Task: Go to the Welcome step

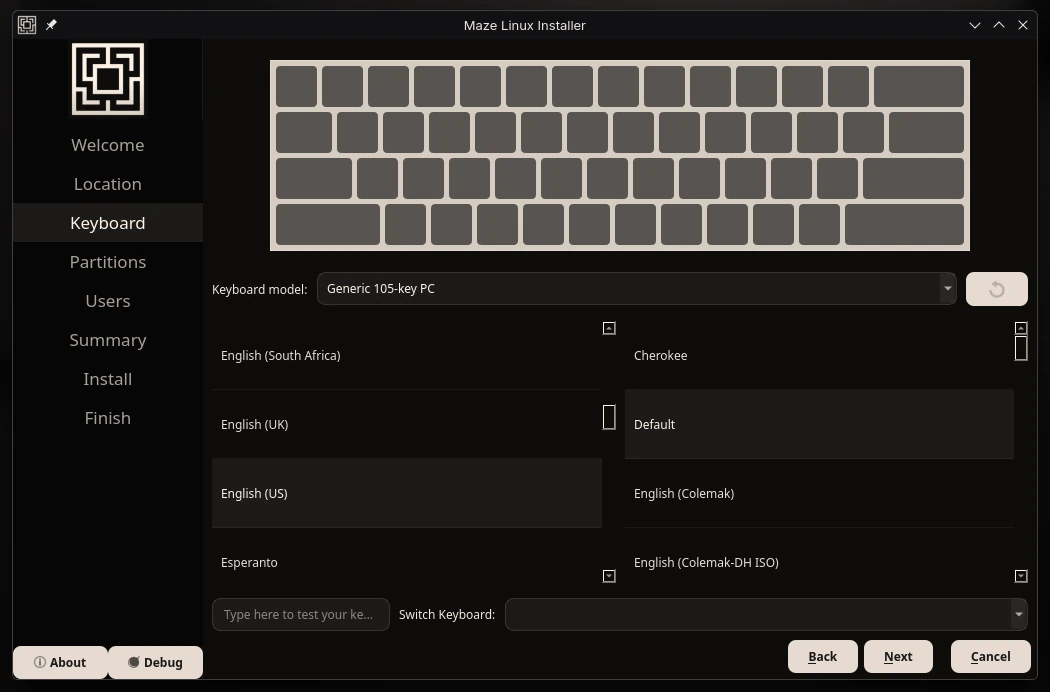Action: [108, 145]
